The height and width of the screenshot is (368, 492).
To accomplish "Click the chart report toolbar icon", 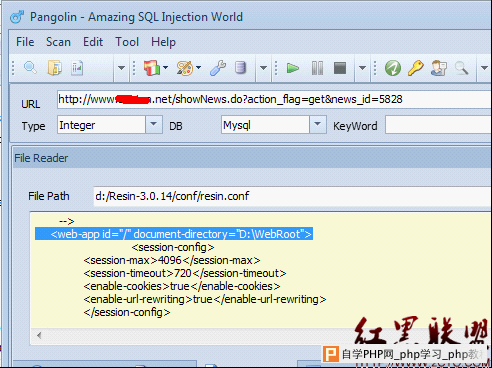I will [77, 68].
